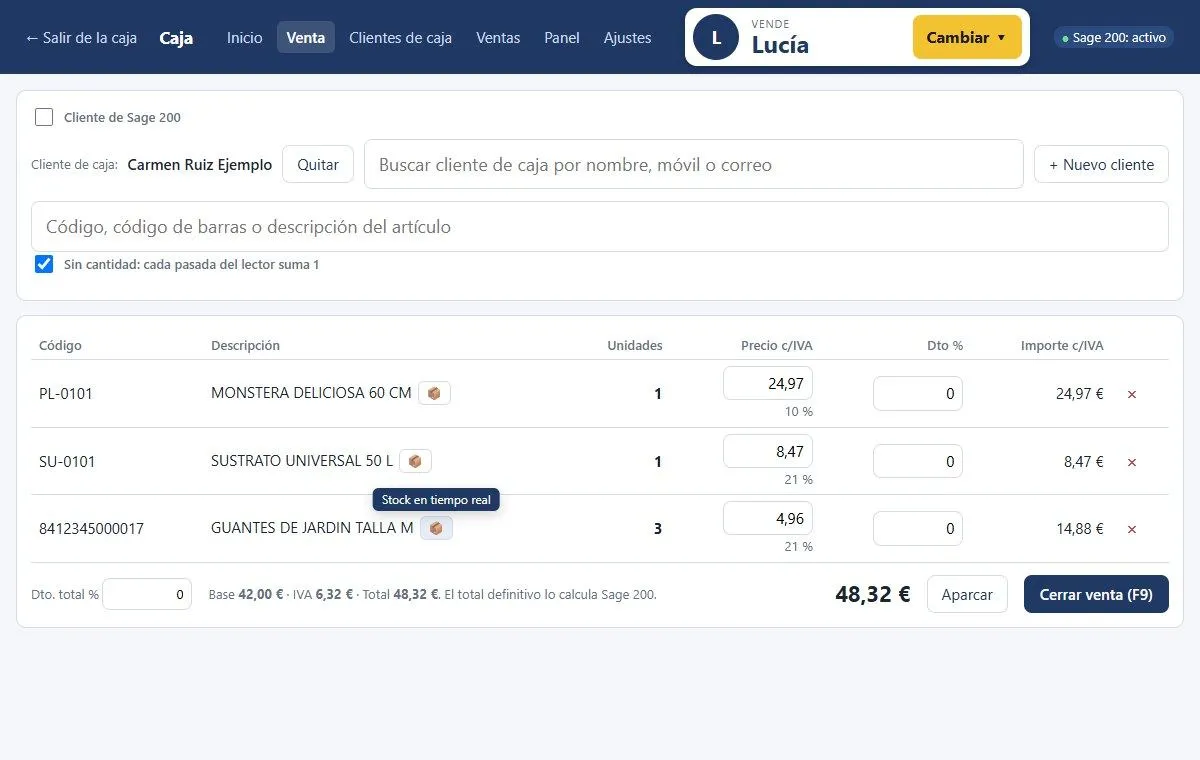Viewport: 1200px width, 760px height.
Task: Click the Base 42,00 € summary text
Action: (246, 594)
